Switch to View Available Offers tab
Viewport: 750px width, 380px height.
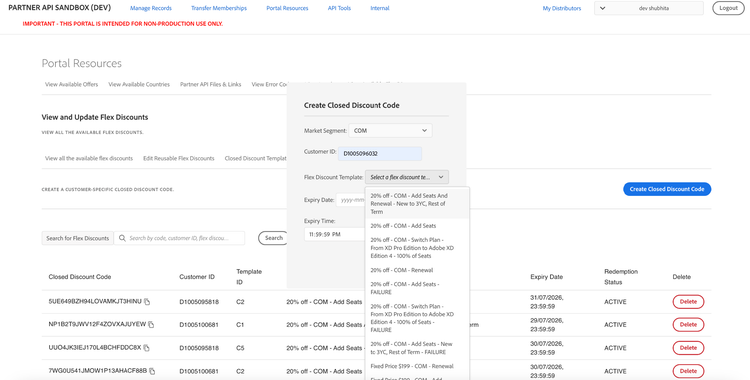pyautogui.click(x=72, y=84)
